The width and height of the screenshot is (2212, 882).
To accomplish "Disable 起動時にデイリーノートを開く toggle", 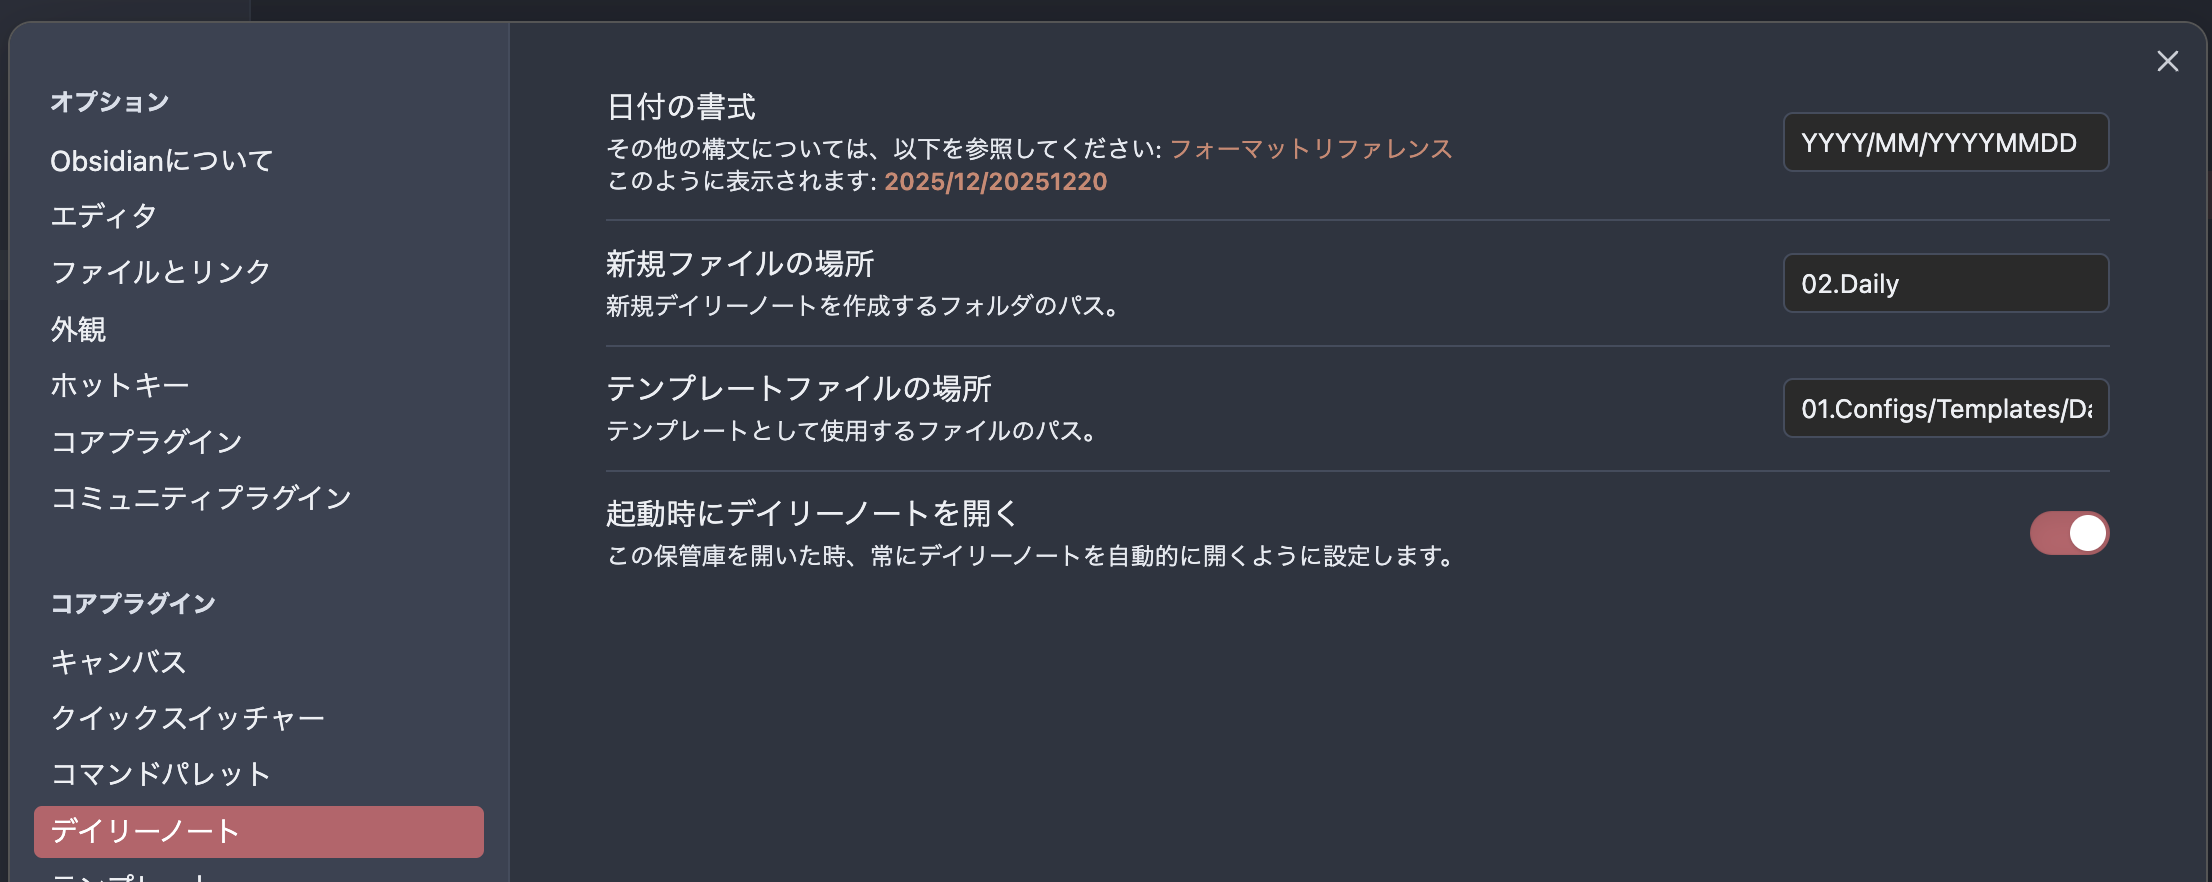I will (2069, 533).
